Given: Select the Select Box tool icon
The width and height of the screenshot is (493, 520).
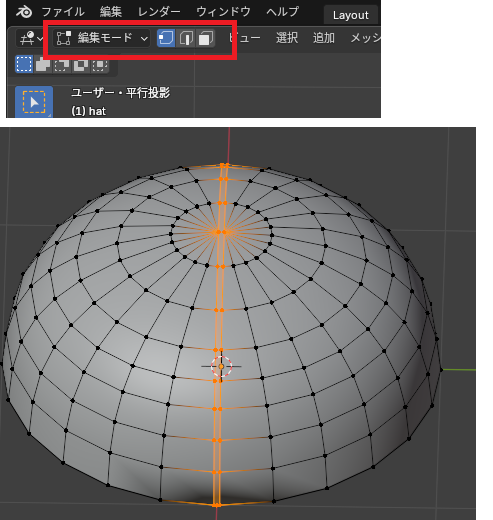Looking at the screenshot, I should (34, 102).
